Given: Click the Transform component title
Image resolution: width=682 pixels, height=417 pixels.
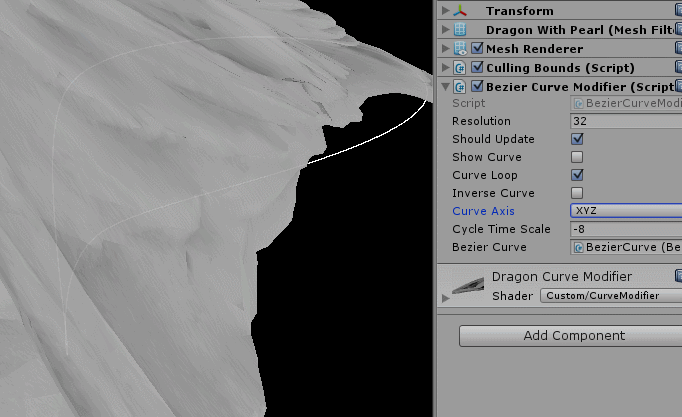Looking at the screenshot, I should click(x=520, y=11).
